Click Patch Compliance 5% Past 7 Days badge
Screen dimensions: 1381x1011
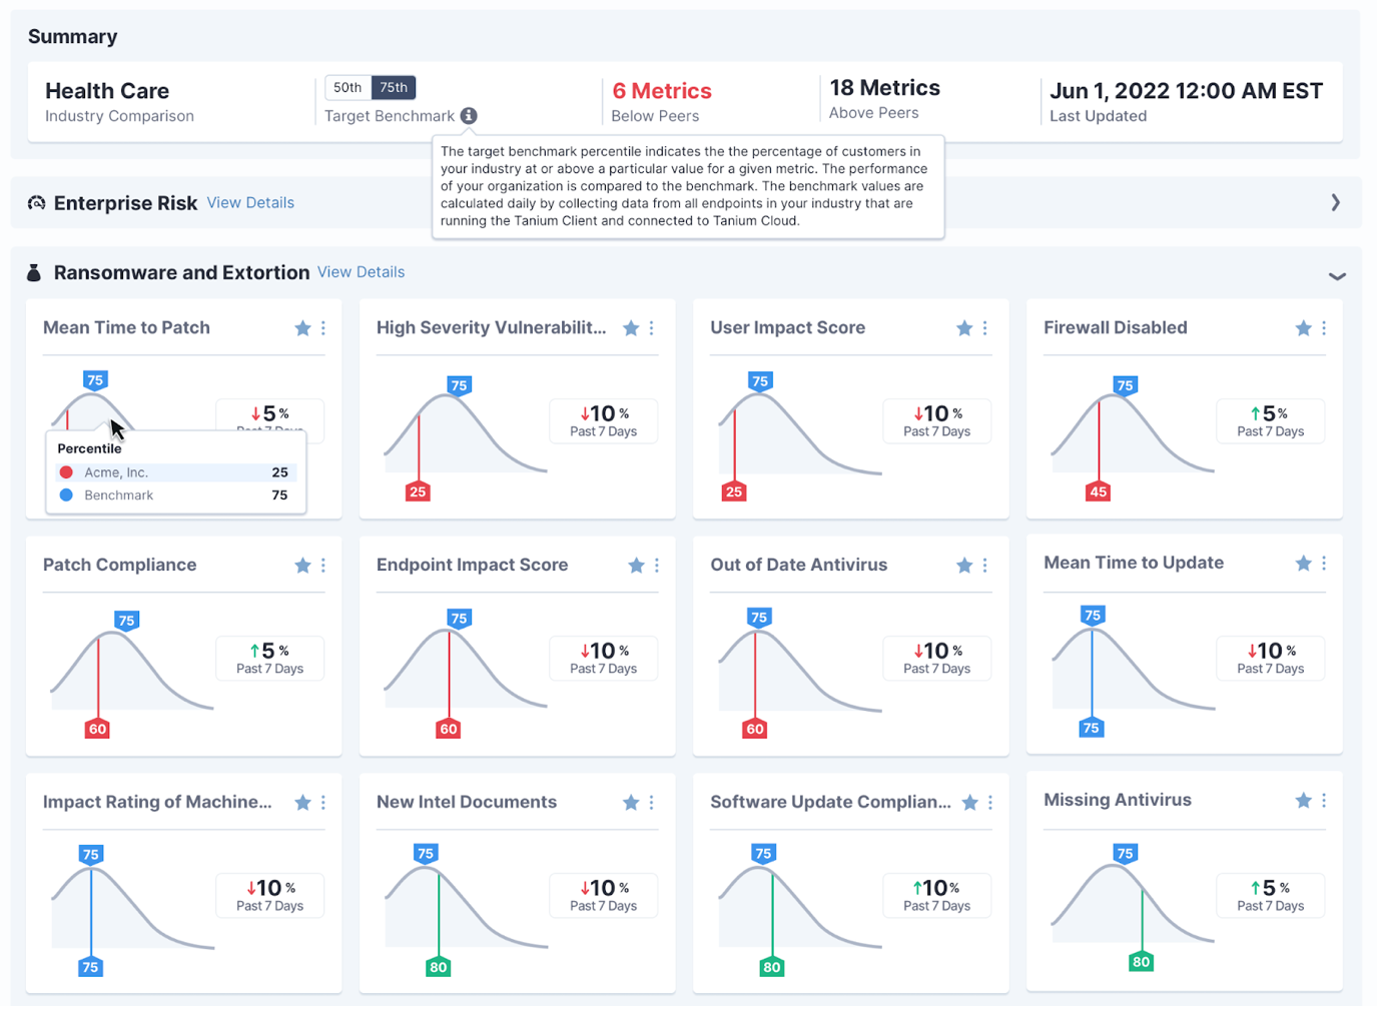point(270,658)
